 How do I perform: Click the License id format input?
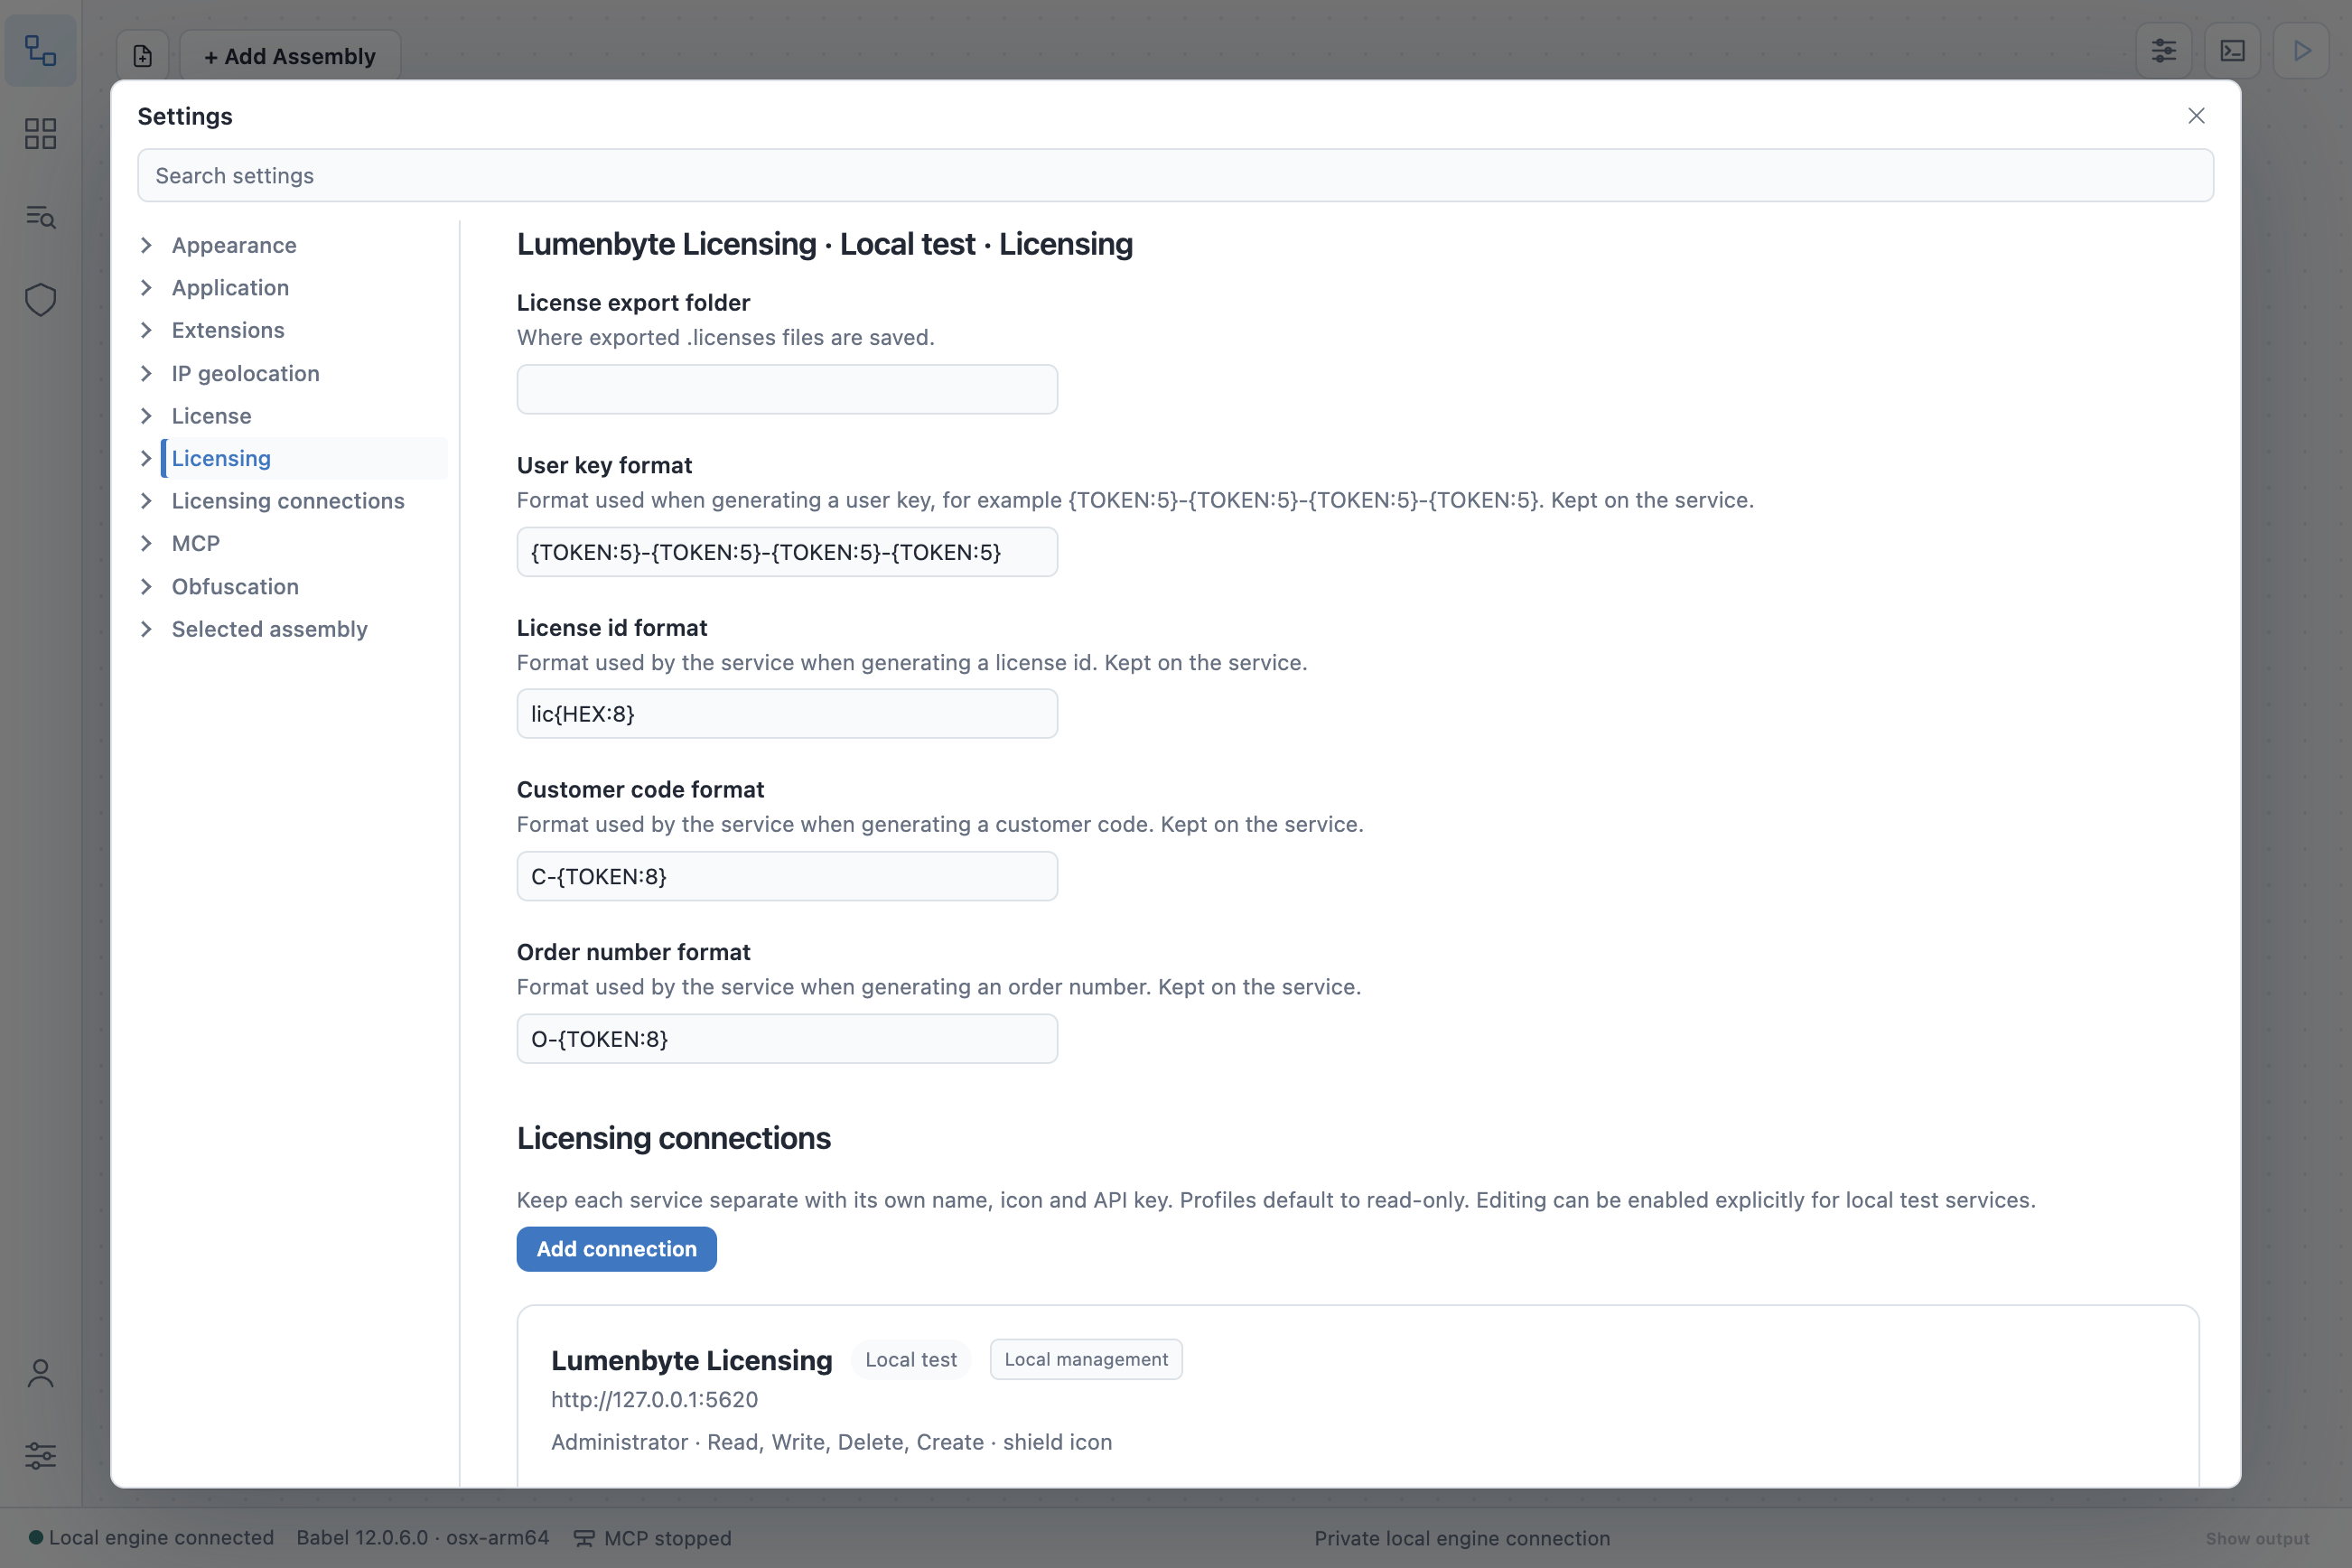[x=787, y=714]
